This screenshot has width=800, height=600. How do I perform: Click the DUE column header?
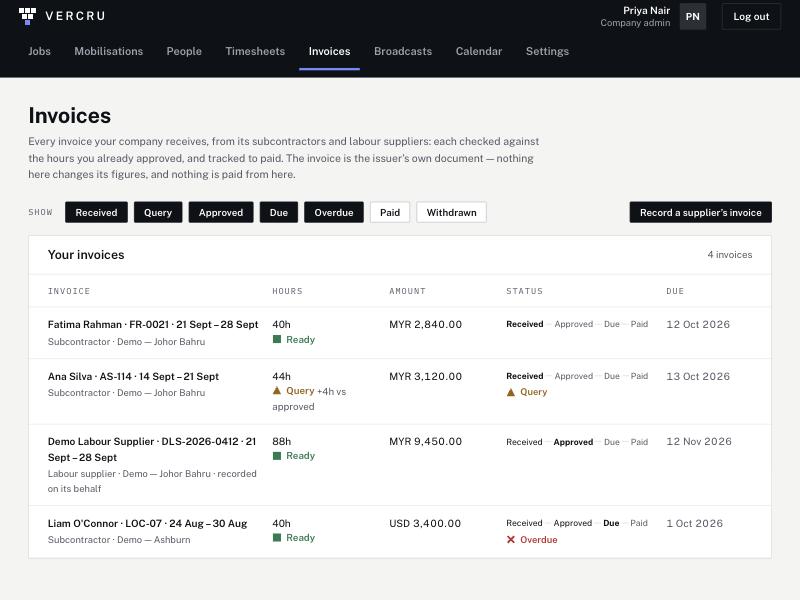click(675, 291)
